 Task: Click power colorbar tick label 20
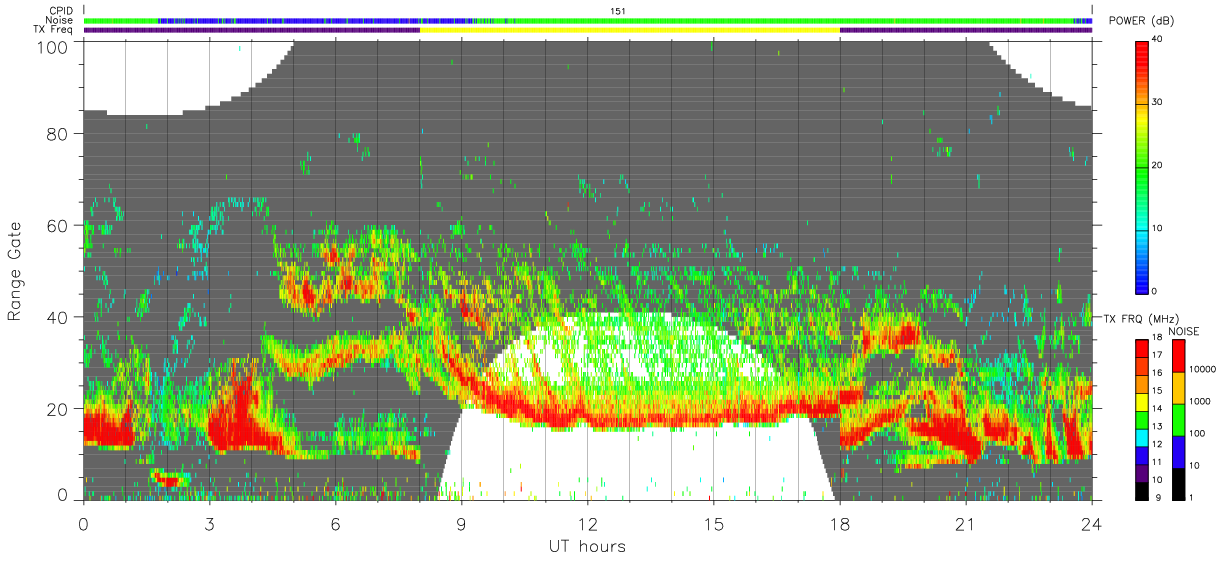(1158, 166)
